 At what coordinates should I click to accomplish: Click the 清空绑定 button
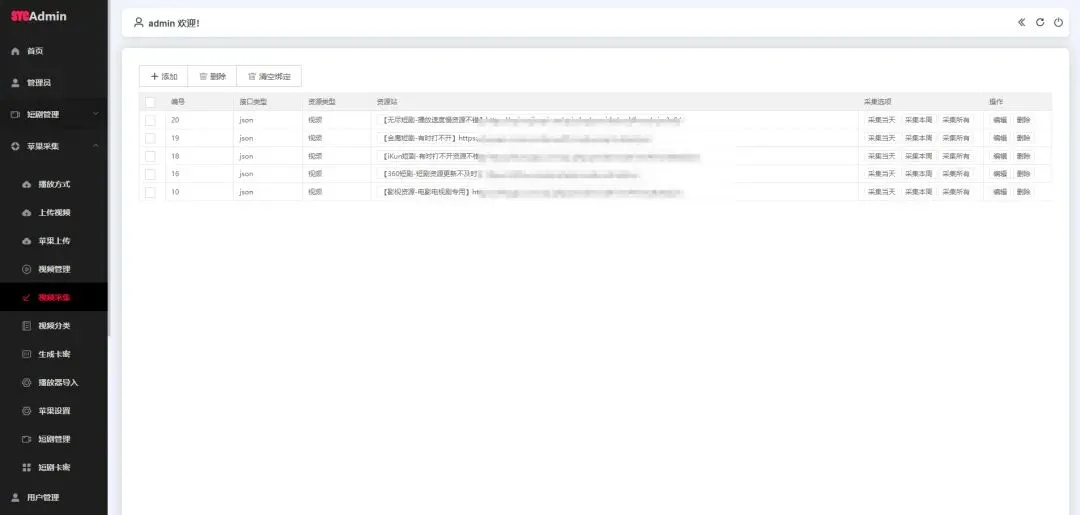(x=269, y=76)
